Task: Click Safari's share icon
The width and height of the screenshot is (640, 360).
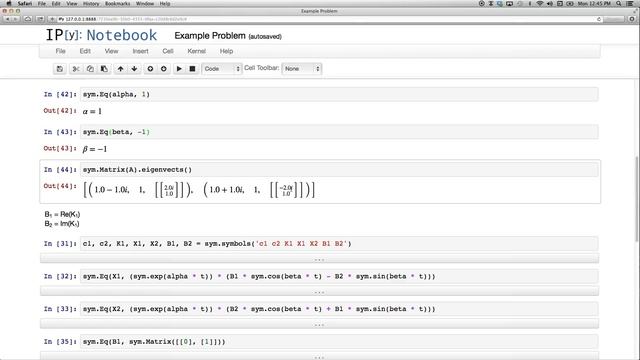Action: coord(40,19)
